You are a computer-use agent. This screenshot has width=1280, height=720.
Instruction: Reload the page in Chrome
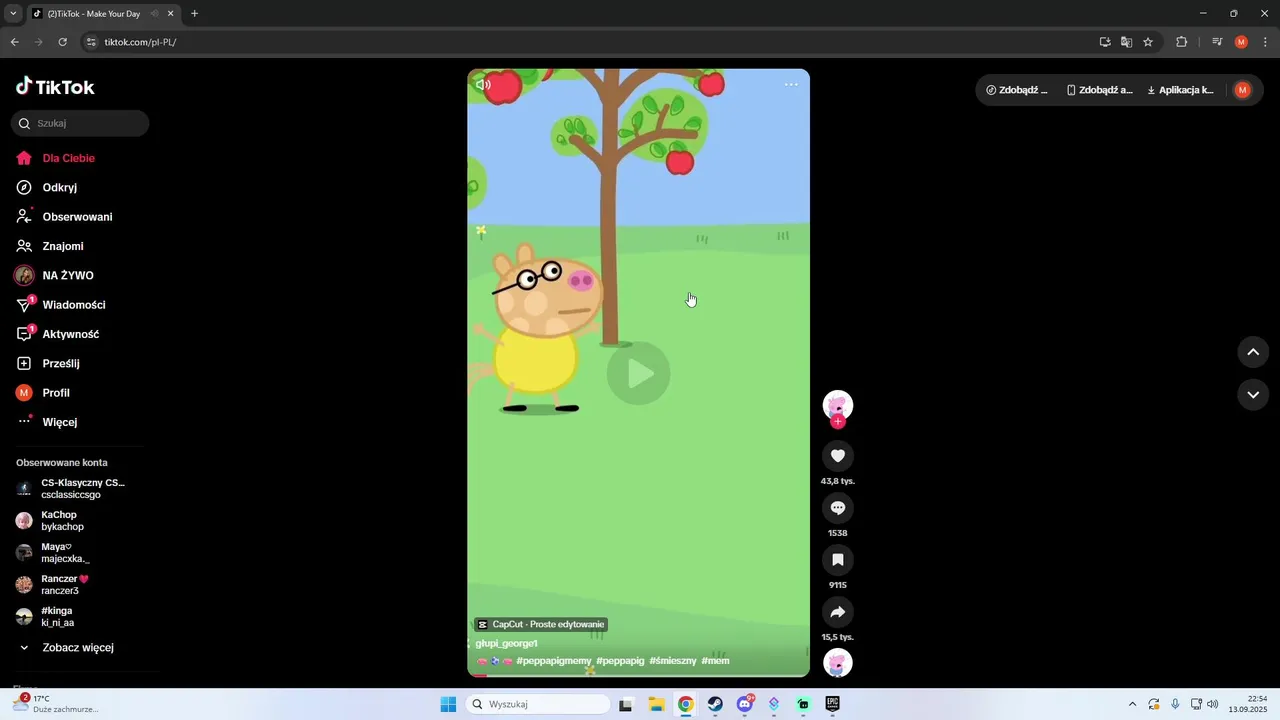coord(62,42)
